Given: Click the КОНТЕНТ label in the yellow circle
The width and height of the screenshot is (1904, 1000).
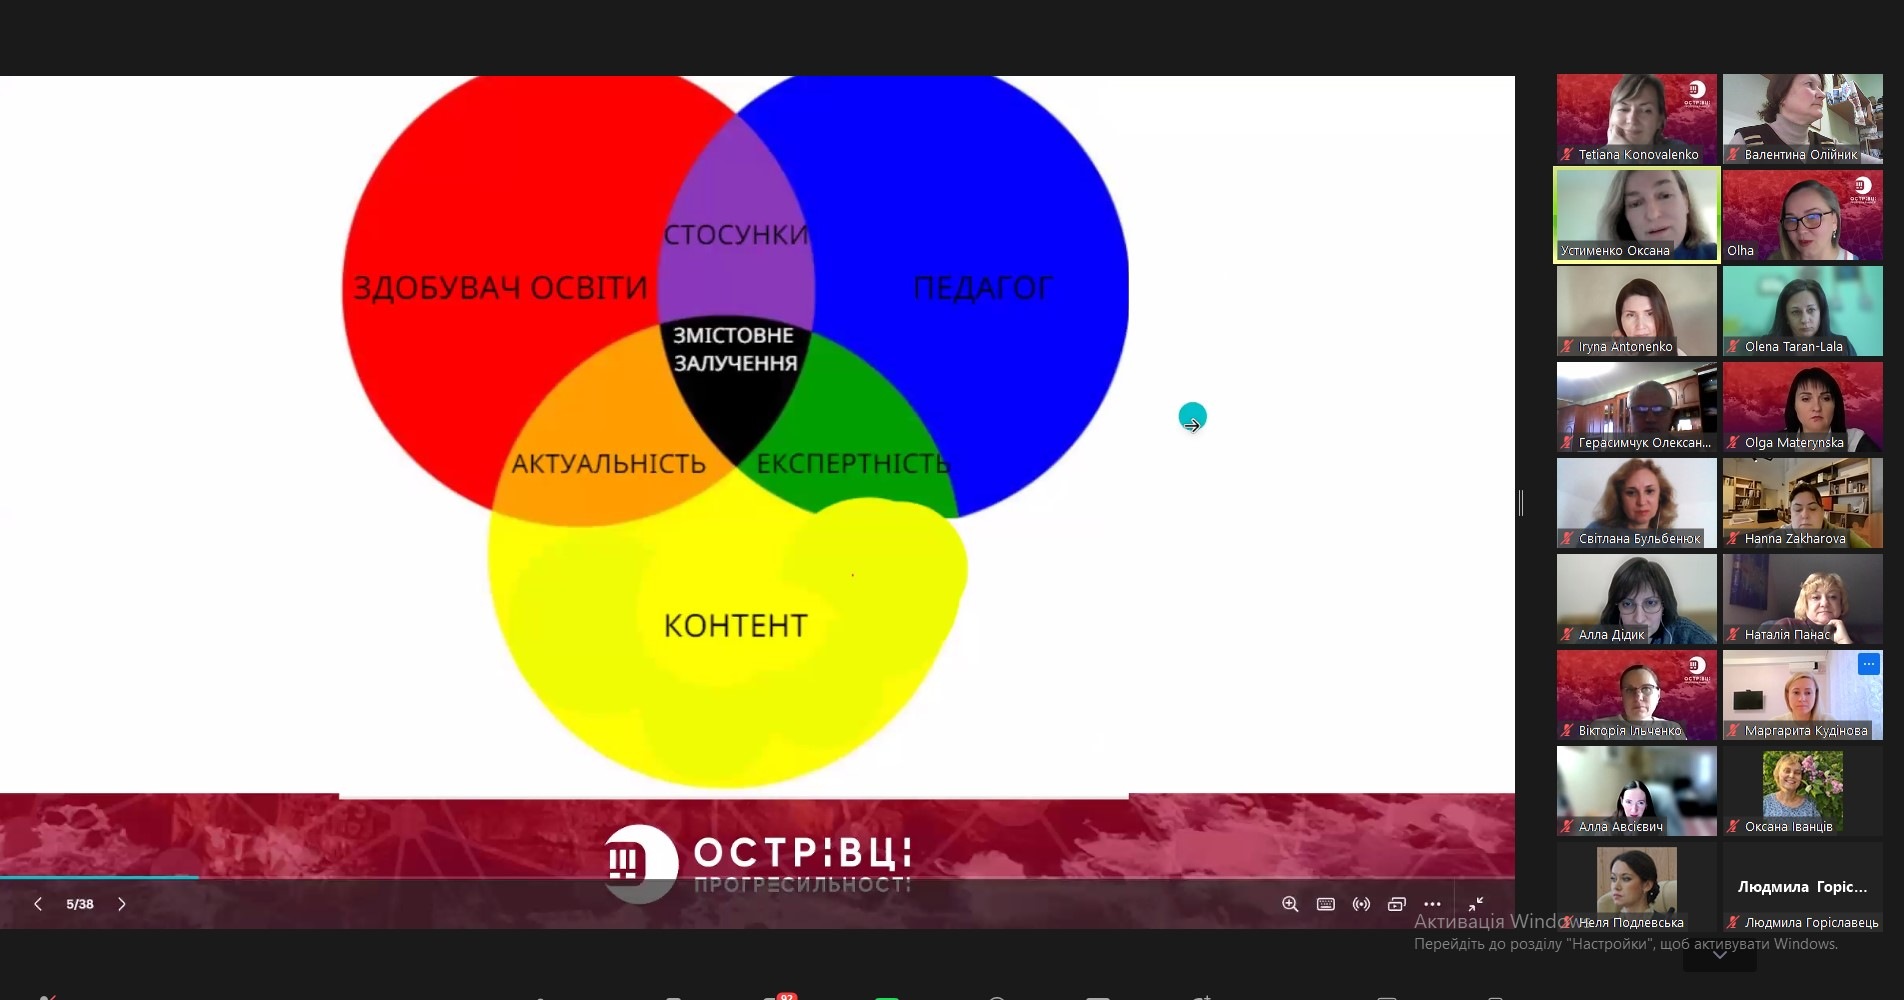Looking at the screenshot, I should pos(736,626).
